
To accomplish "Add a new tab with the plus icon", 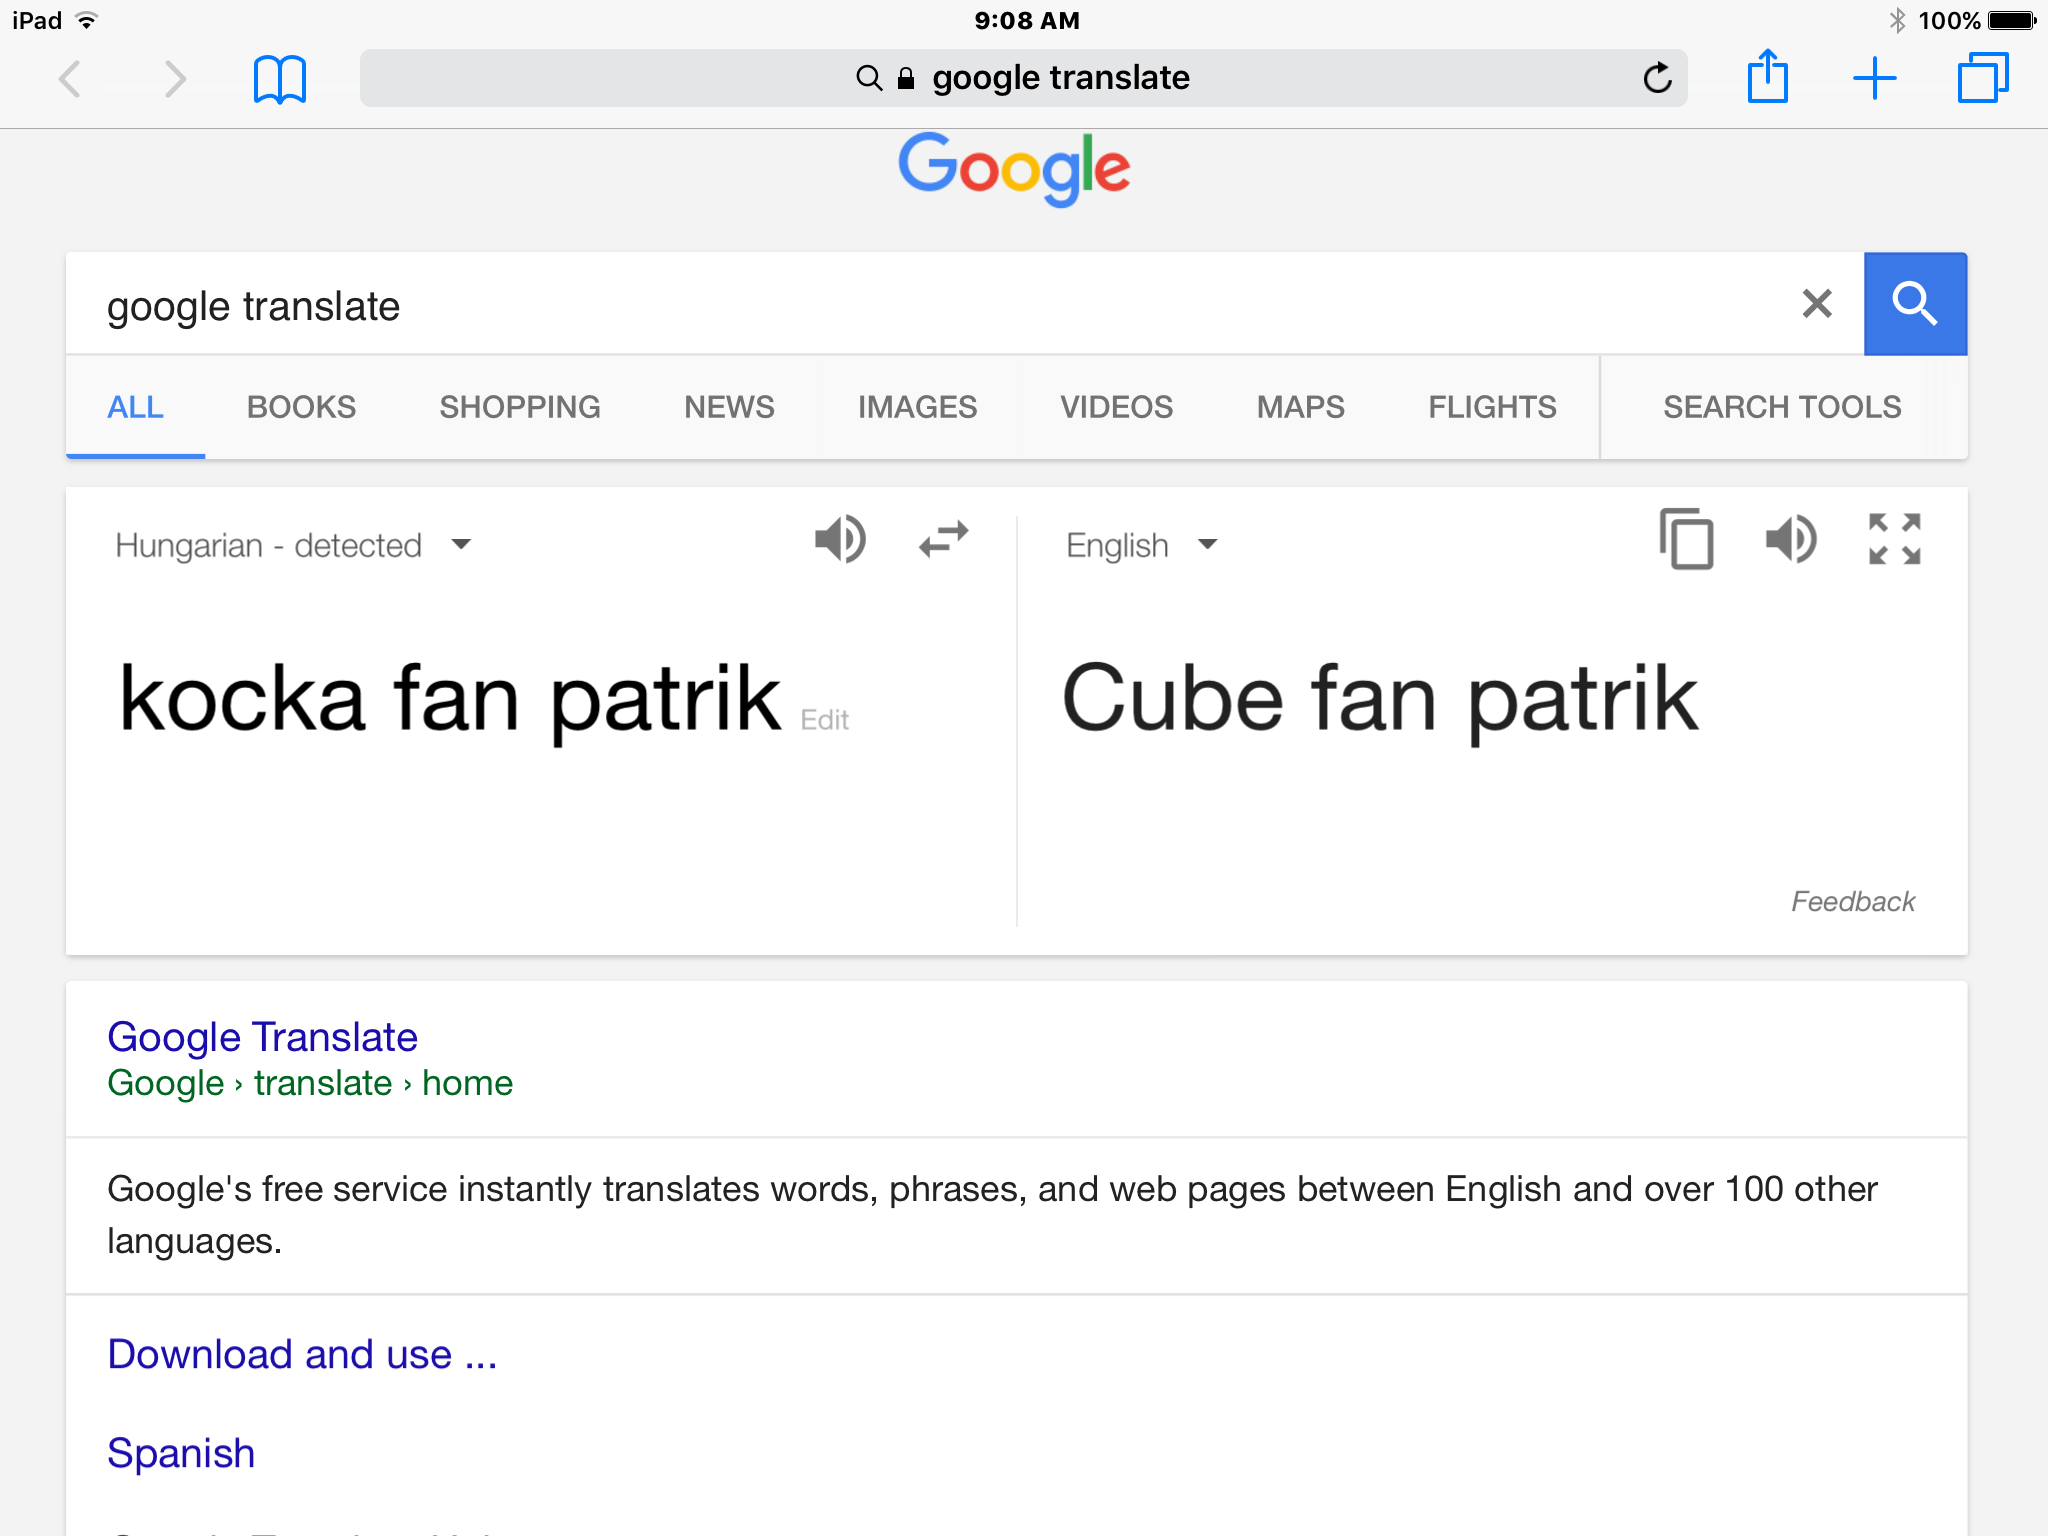I will [1875, 78].
